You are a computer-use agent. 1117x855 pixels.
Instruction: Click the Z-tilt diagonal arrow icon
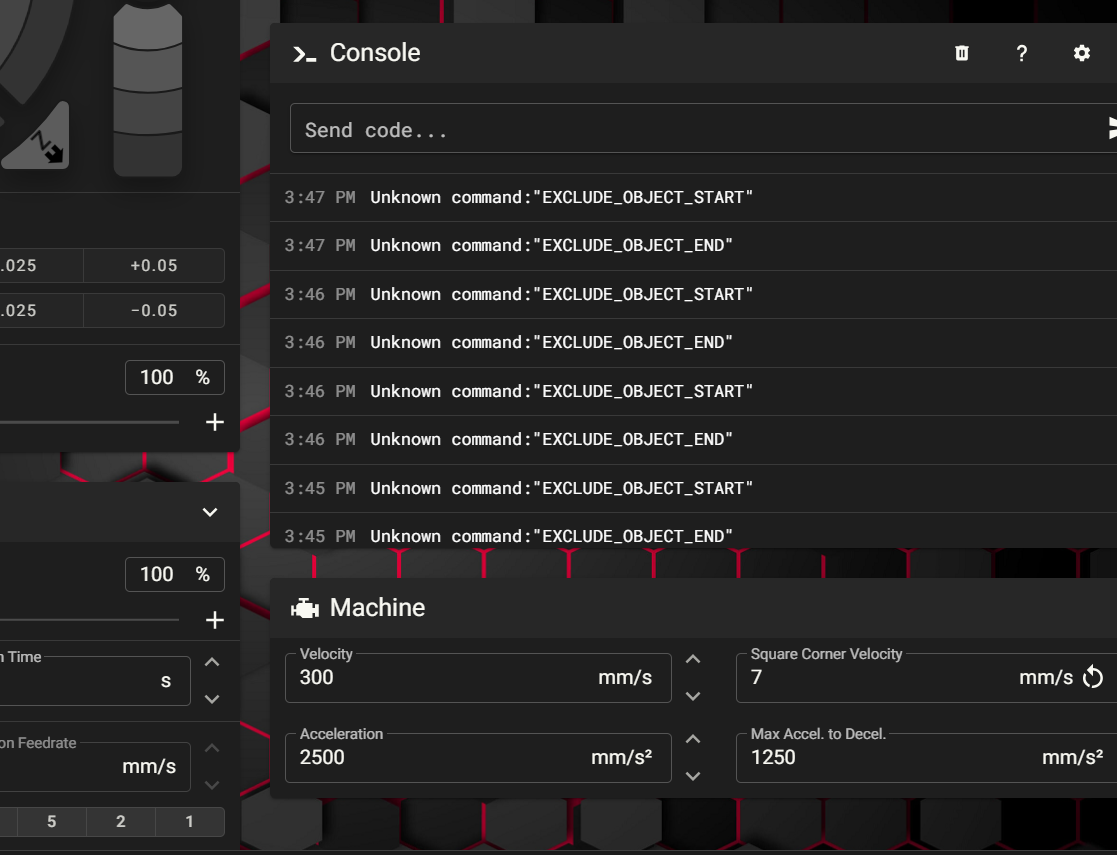[x=48, y=147]
